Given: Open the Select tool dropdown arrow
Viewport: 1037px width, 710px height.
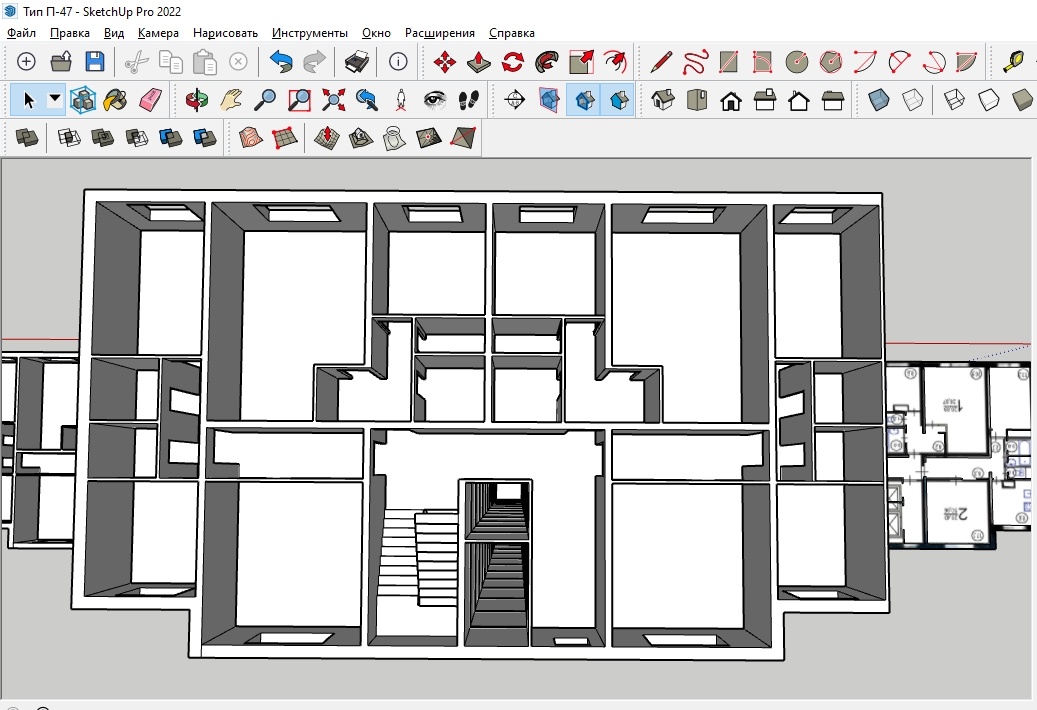Looking at the screenshot, I should 55,99.
